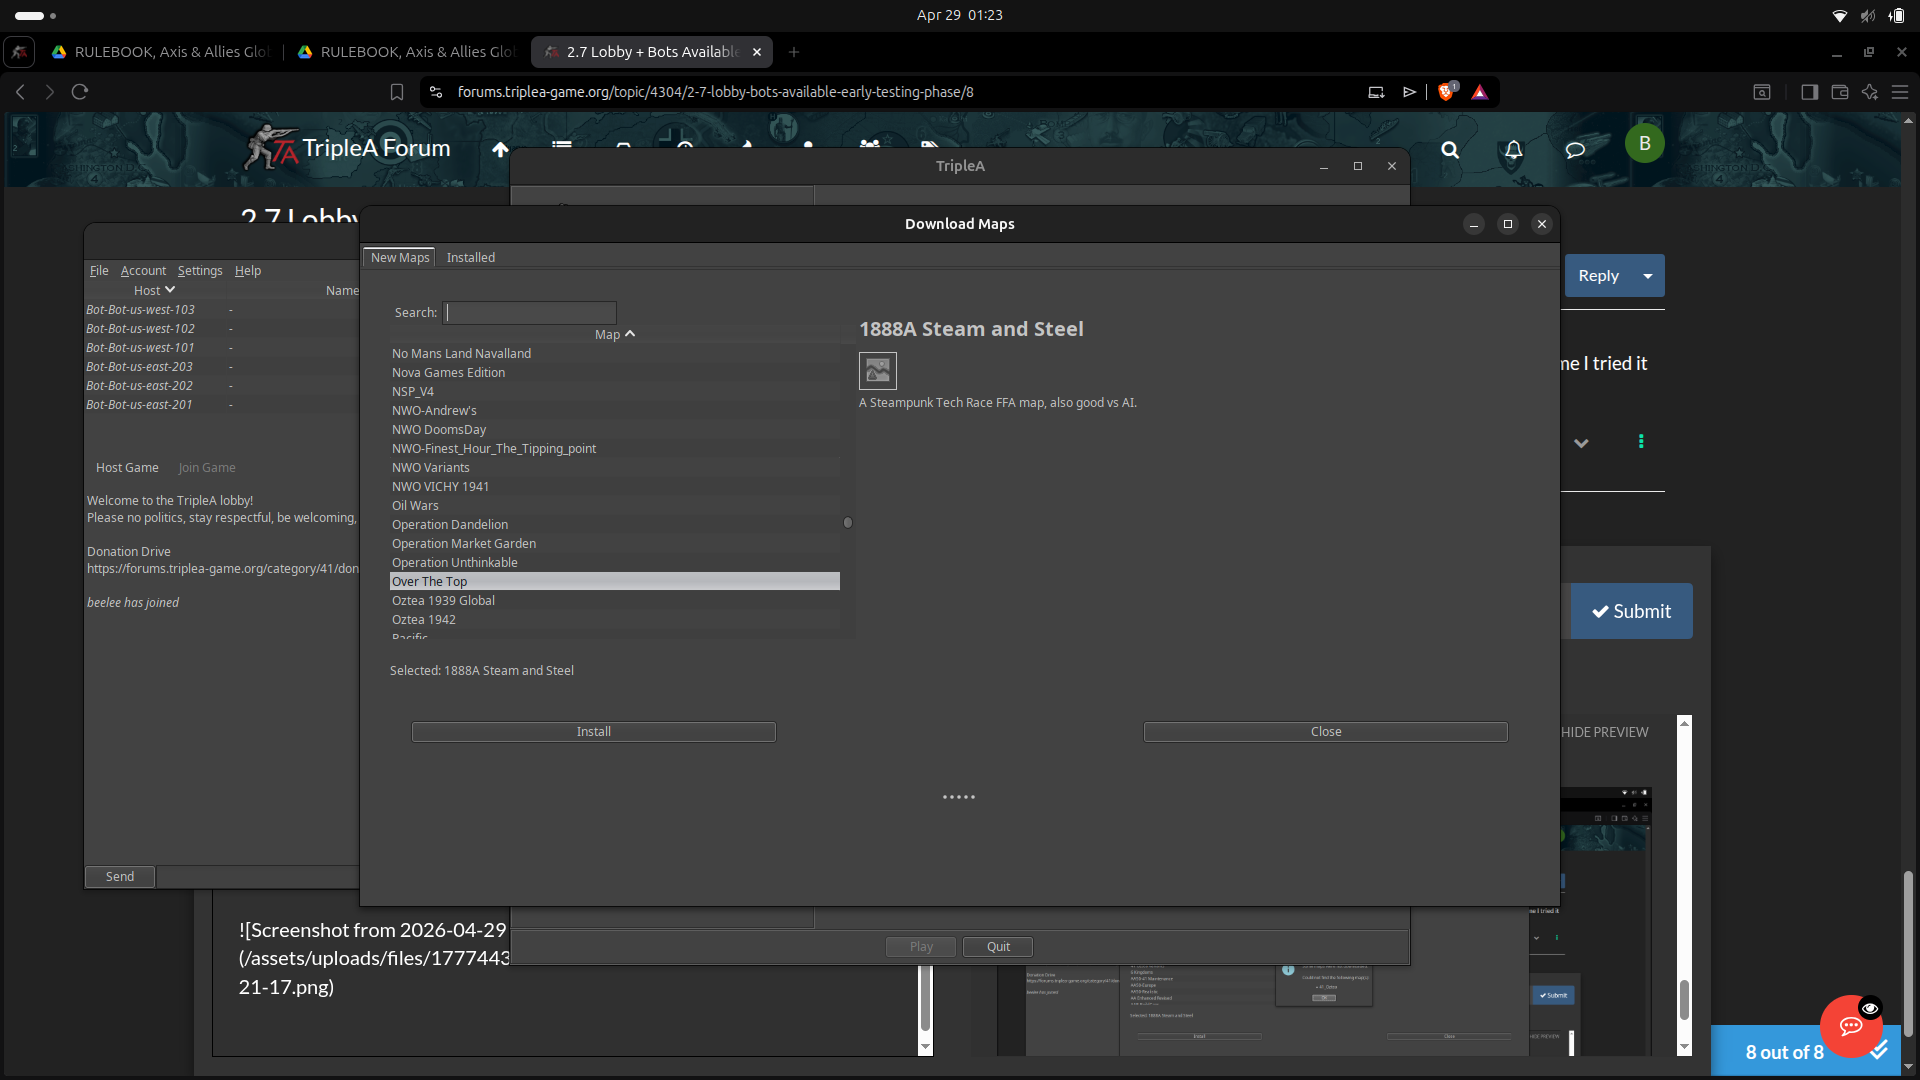Open Leo AI sparkle icon in toolbar
This screenshot has height=1080, width=1920.
point(1870,91)
